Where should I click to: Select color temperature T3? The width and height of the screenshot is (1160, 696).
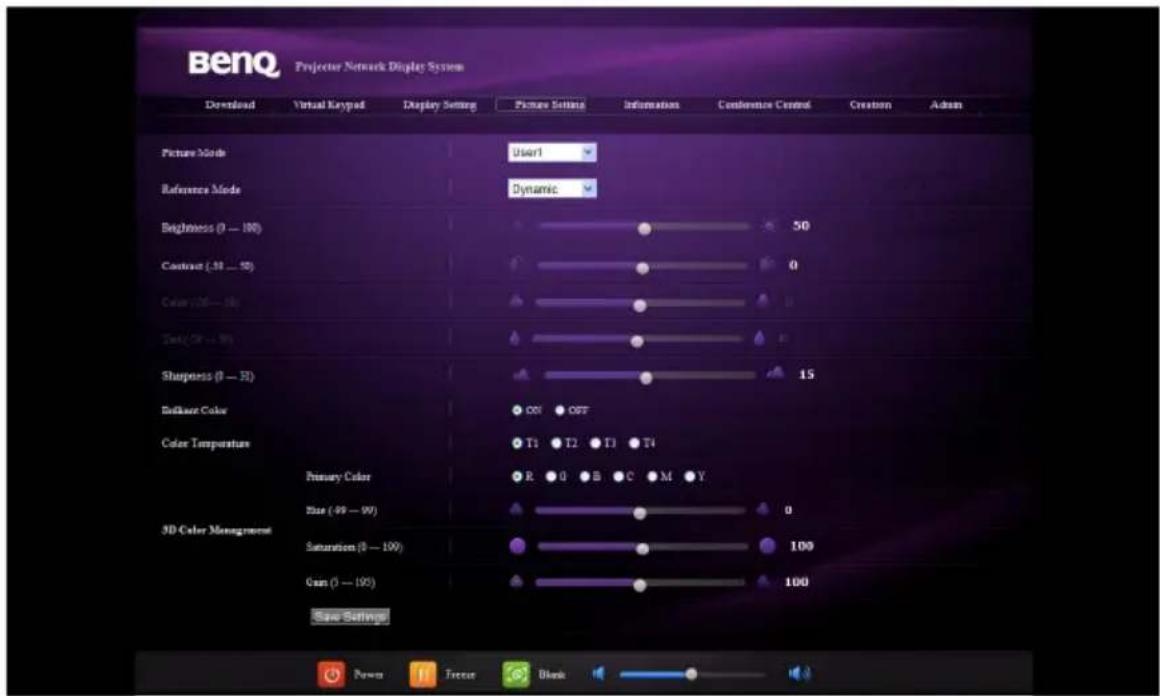click(595, 443)
